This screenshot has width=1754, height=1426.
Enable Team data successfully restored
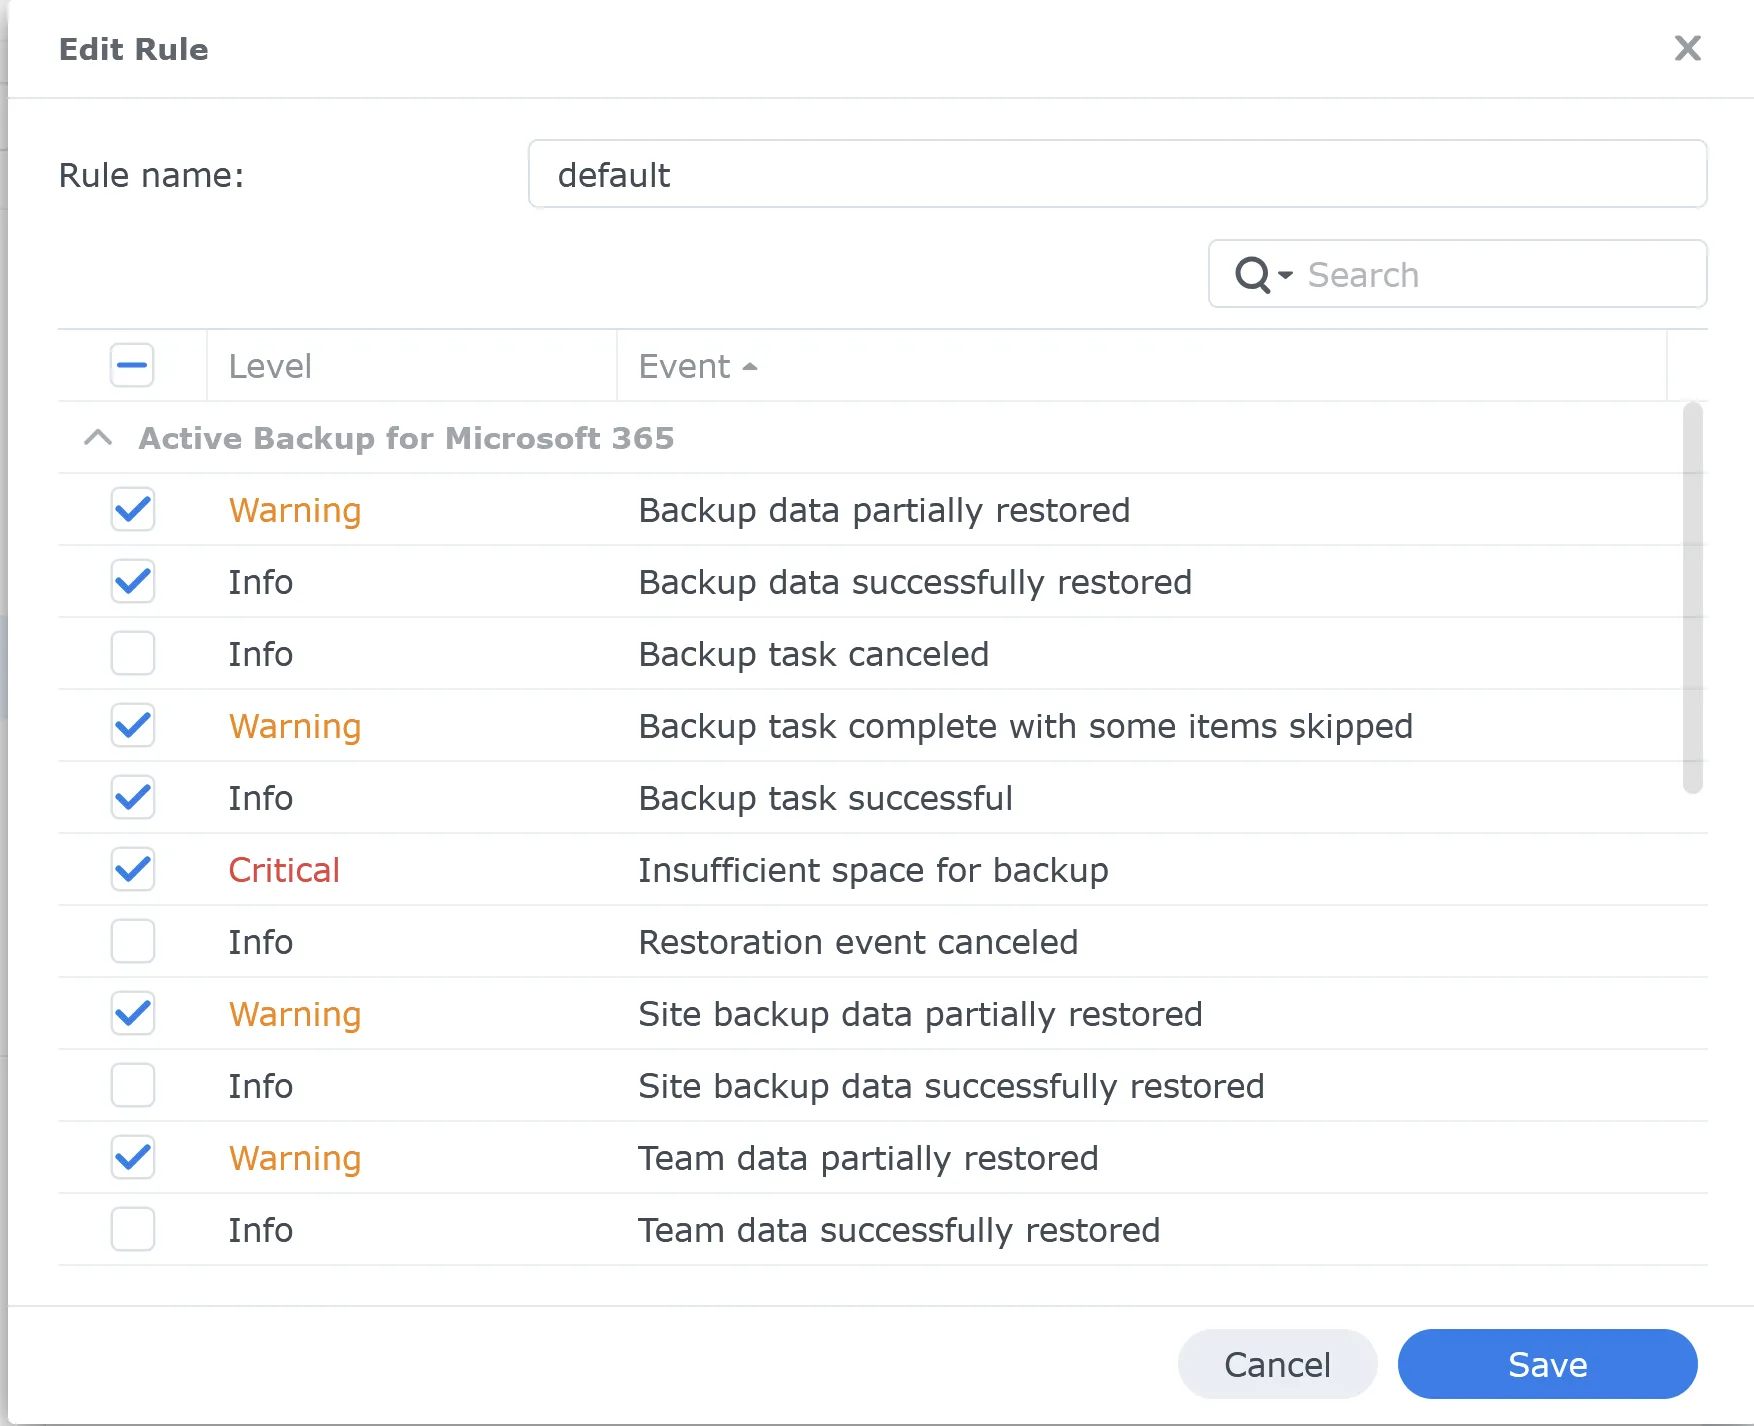132,1229
